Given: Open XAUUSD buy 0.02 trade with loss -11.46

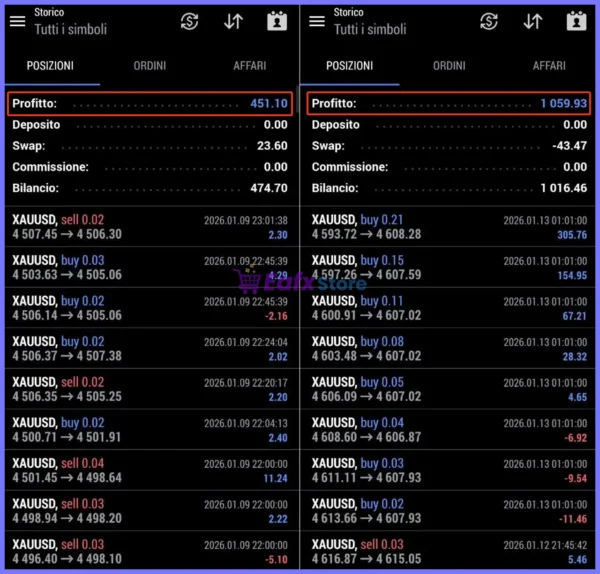Looking at the screenshot, I should click(448, 510).
